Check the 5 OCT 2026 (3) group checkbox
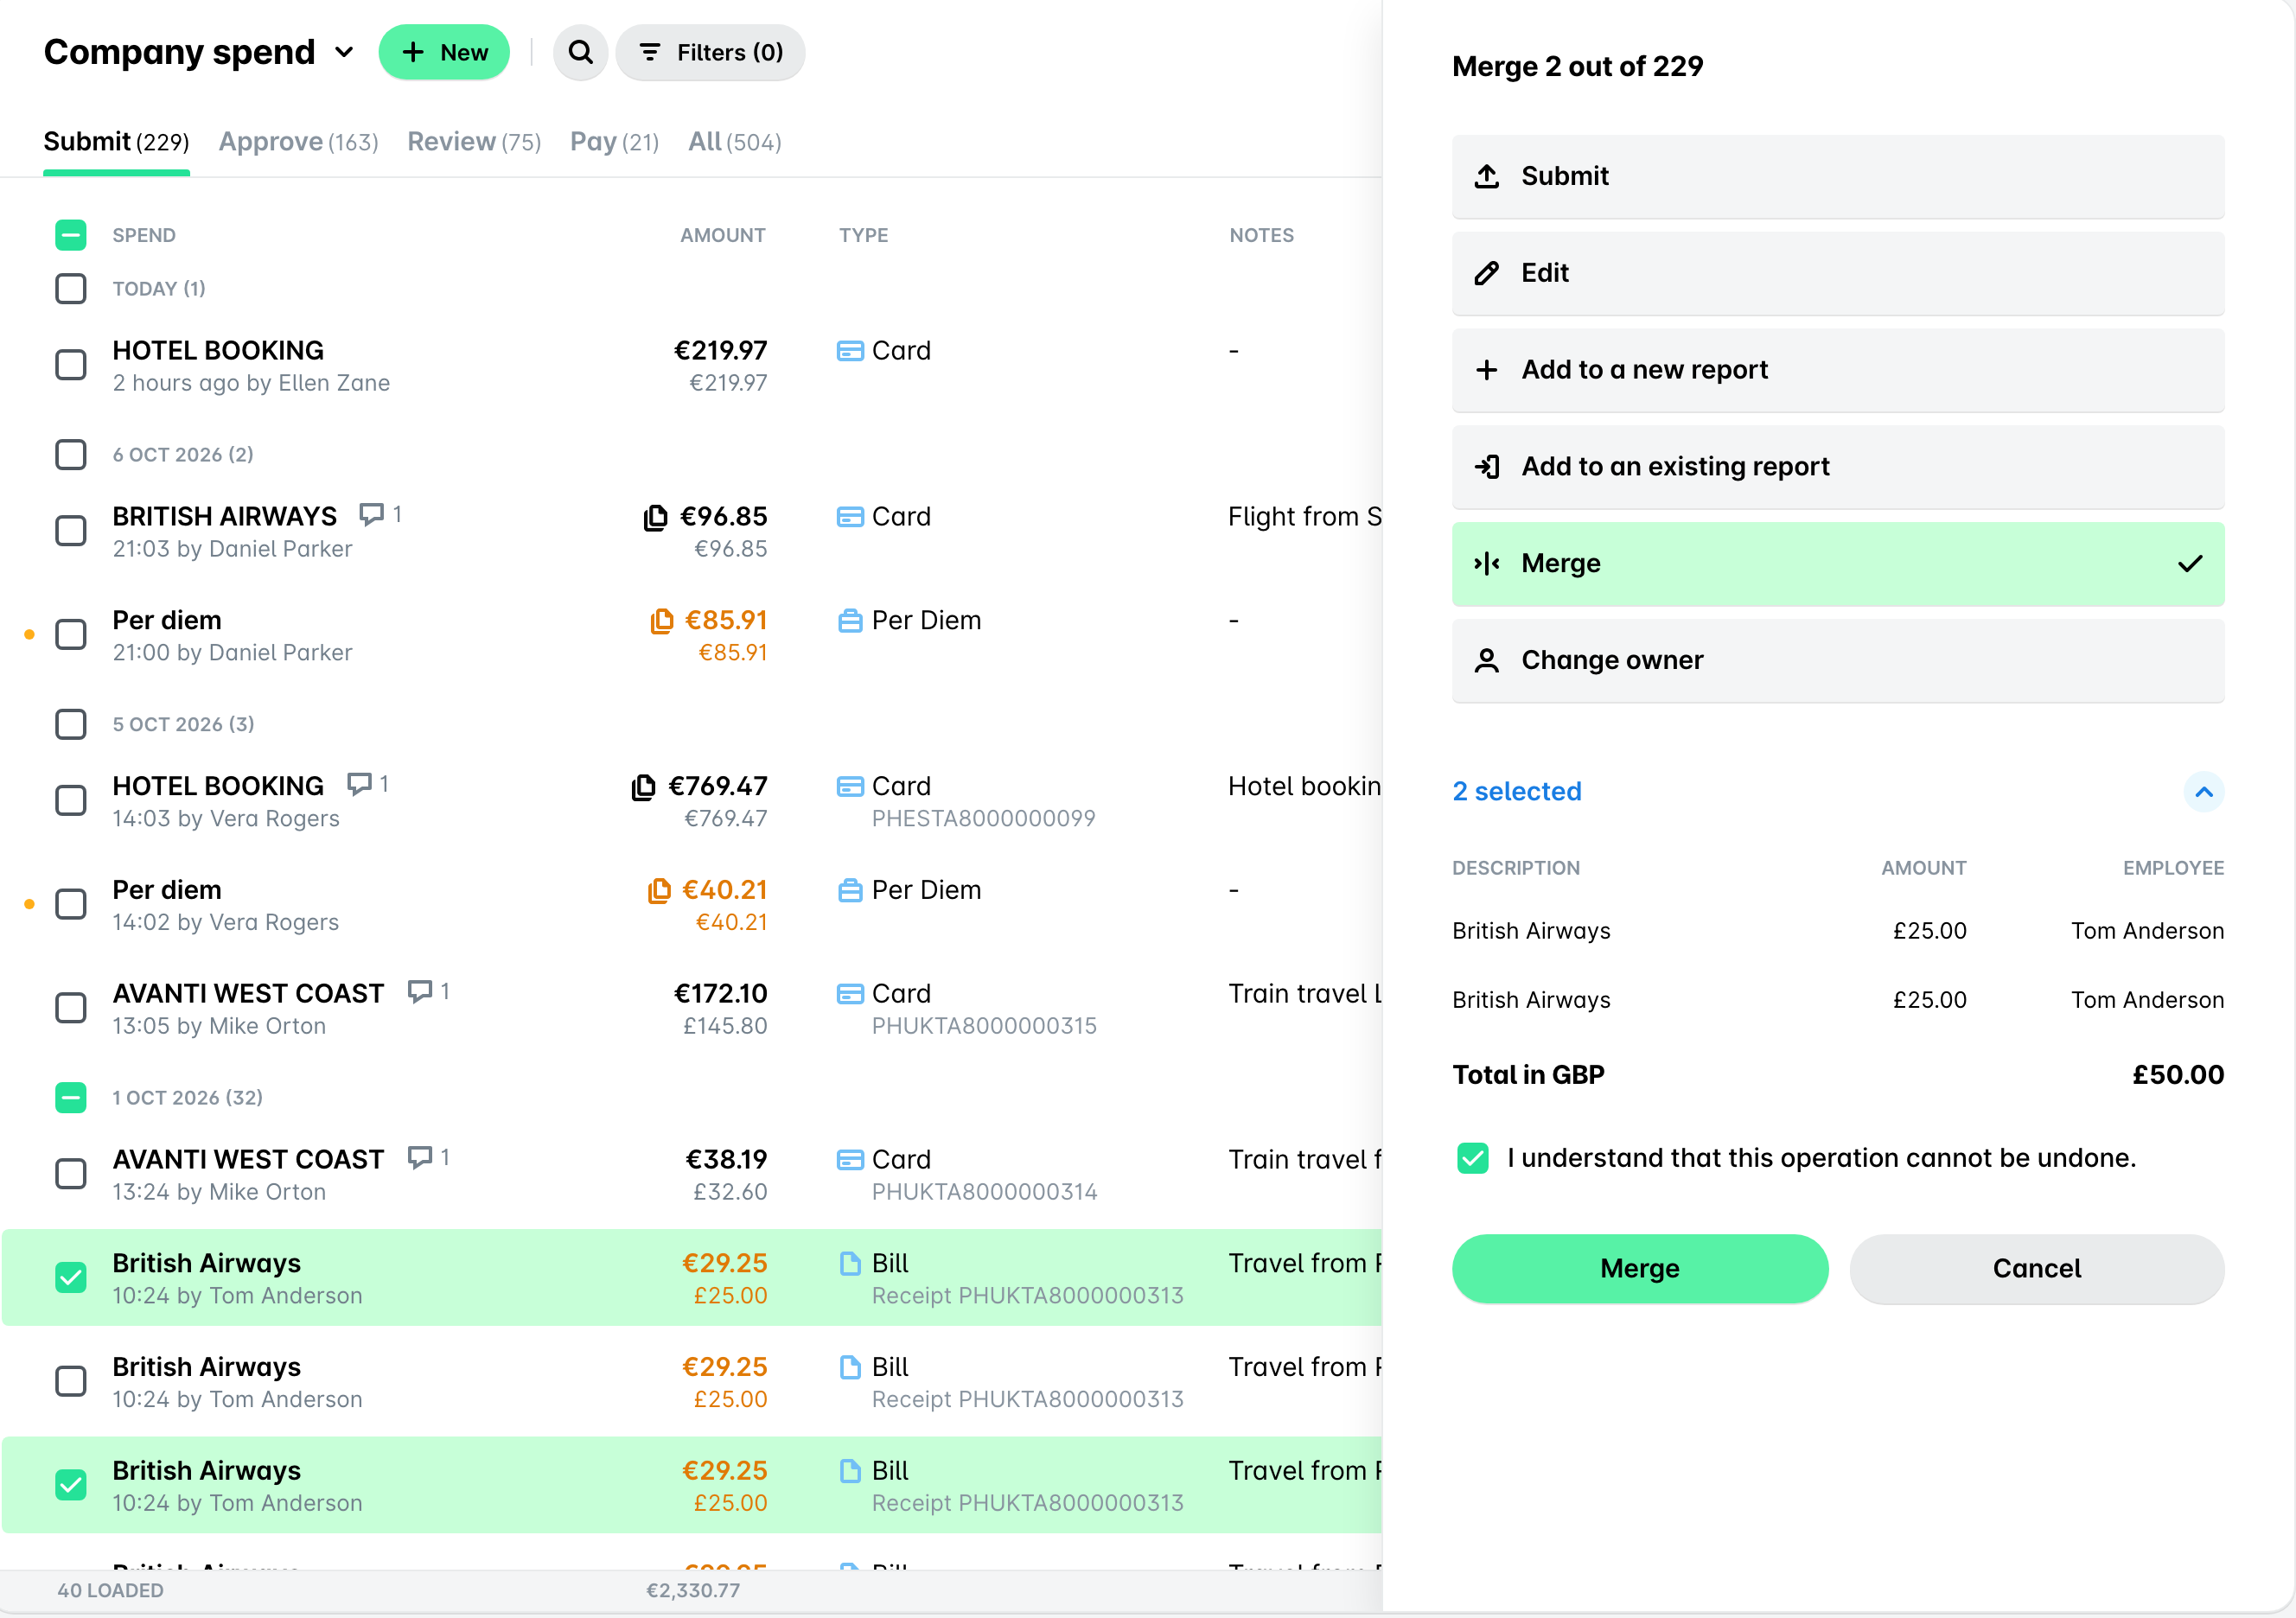This screenshot has width=2296, height=1618. 71,724
